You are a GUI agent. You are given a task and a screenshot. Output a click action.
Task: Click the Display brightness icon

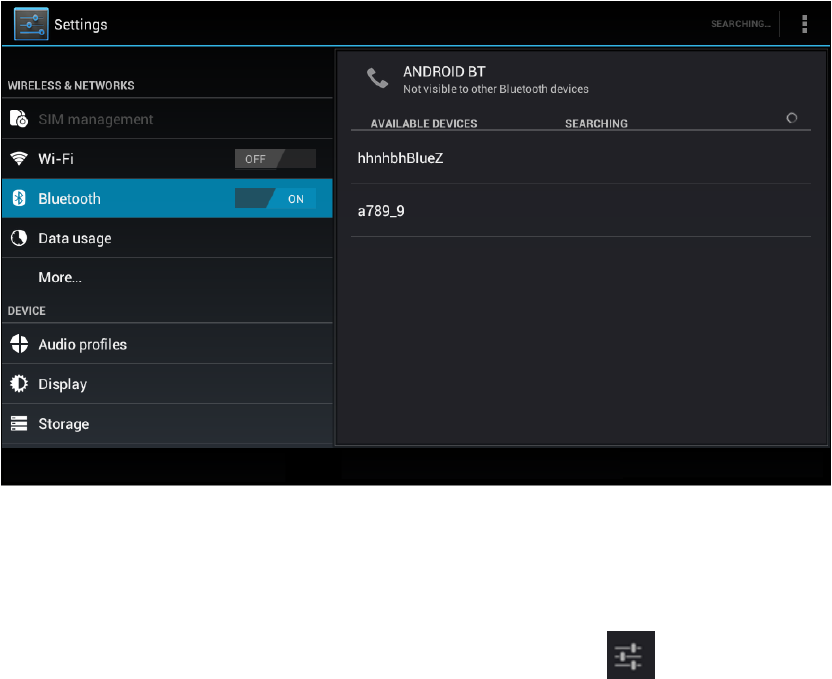[19, 384]
